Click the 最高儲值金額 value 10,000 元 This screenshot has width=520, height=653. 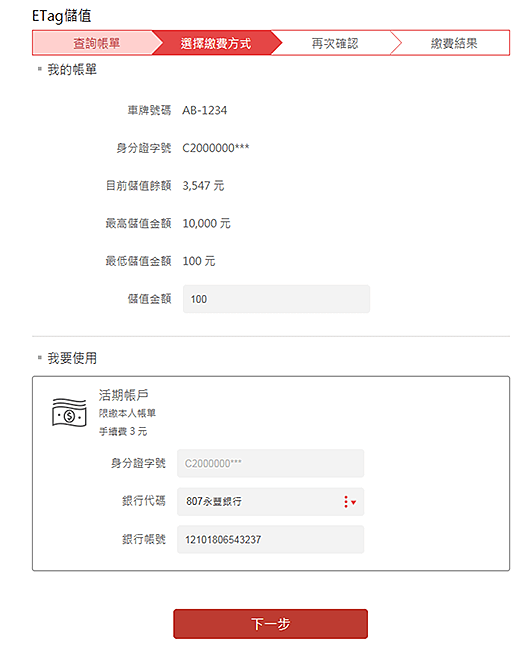(207, 224)
